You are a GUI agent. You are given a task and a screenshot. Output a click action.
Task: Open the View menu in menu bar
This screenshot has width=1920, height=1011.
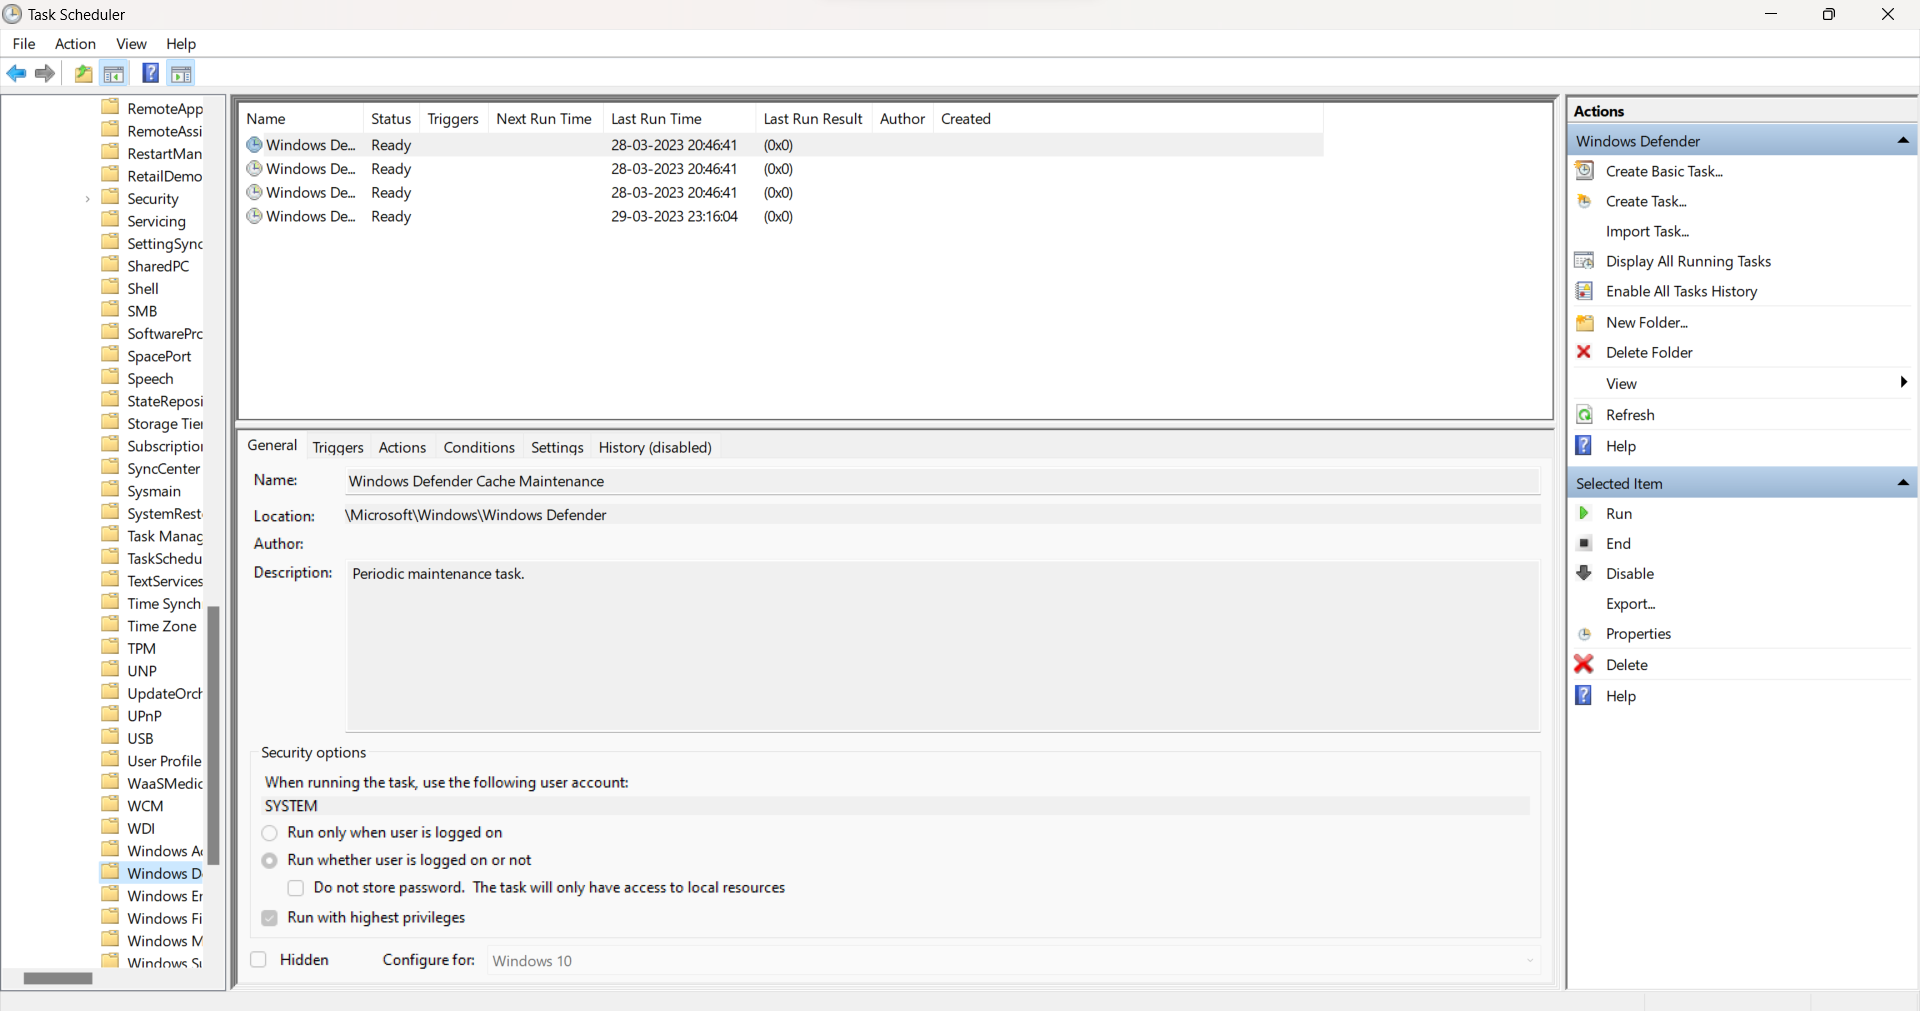(131, 44)
